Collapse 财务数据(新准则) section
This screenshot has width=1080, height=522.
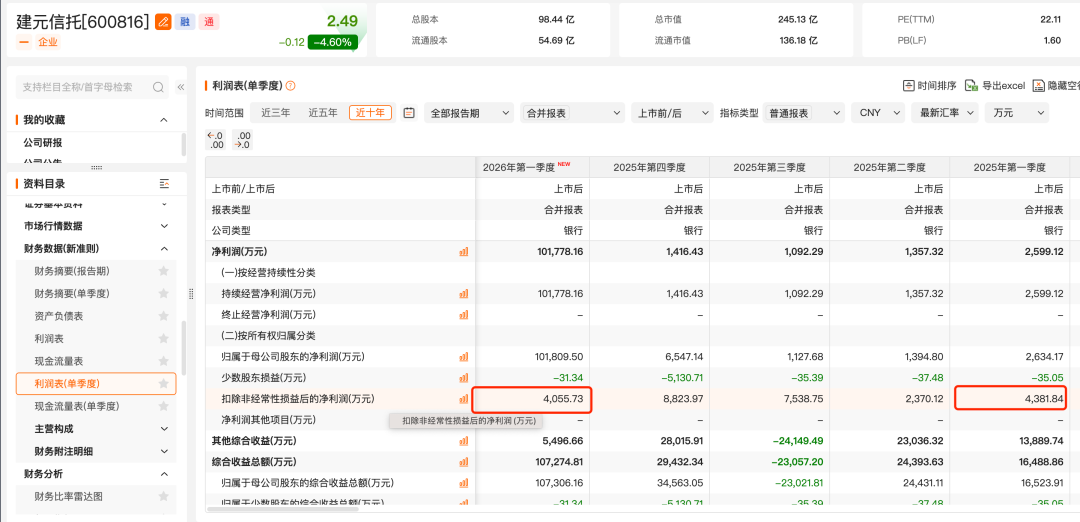point(164,249)
